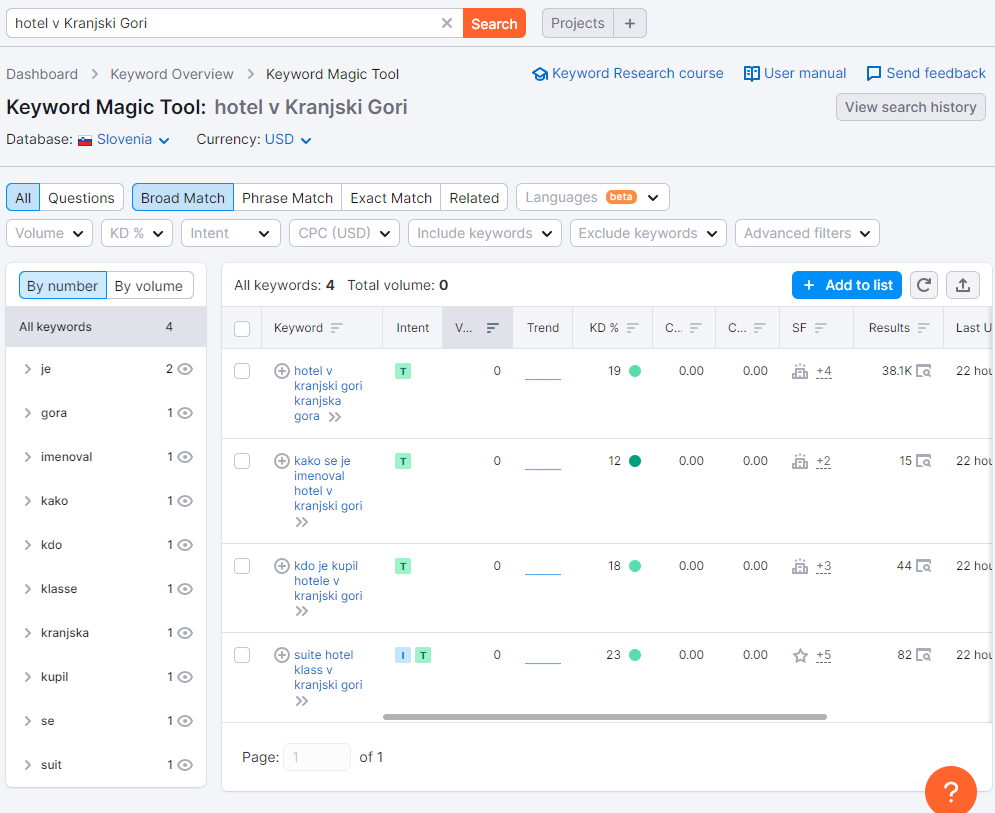Click SERP feature icon in KD 19 row
This screenshot has height=813, width=995.
pos(800,371)
